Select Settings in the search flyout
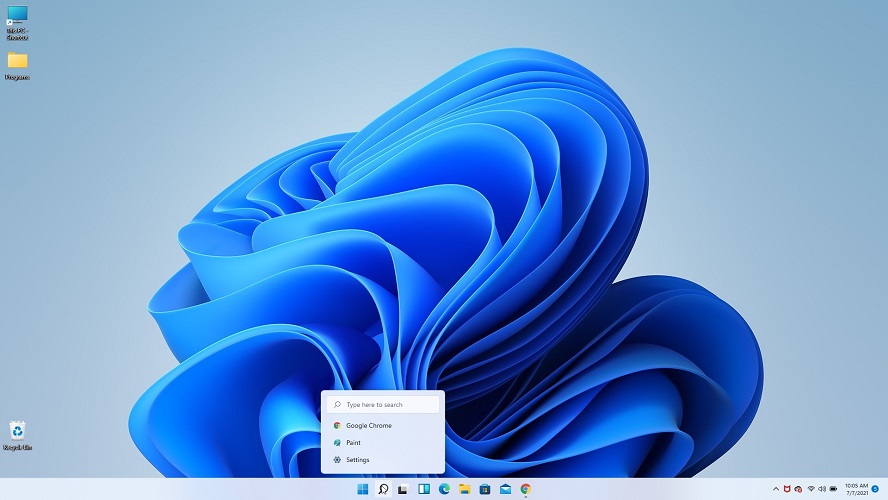 (x=383, y=460)
